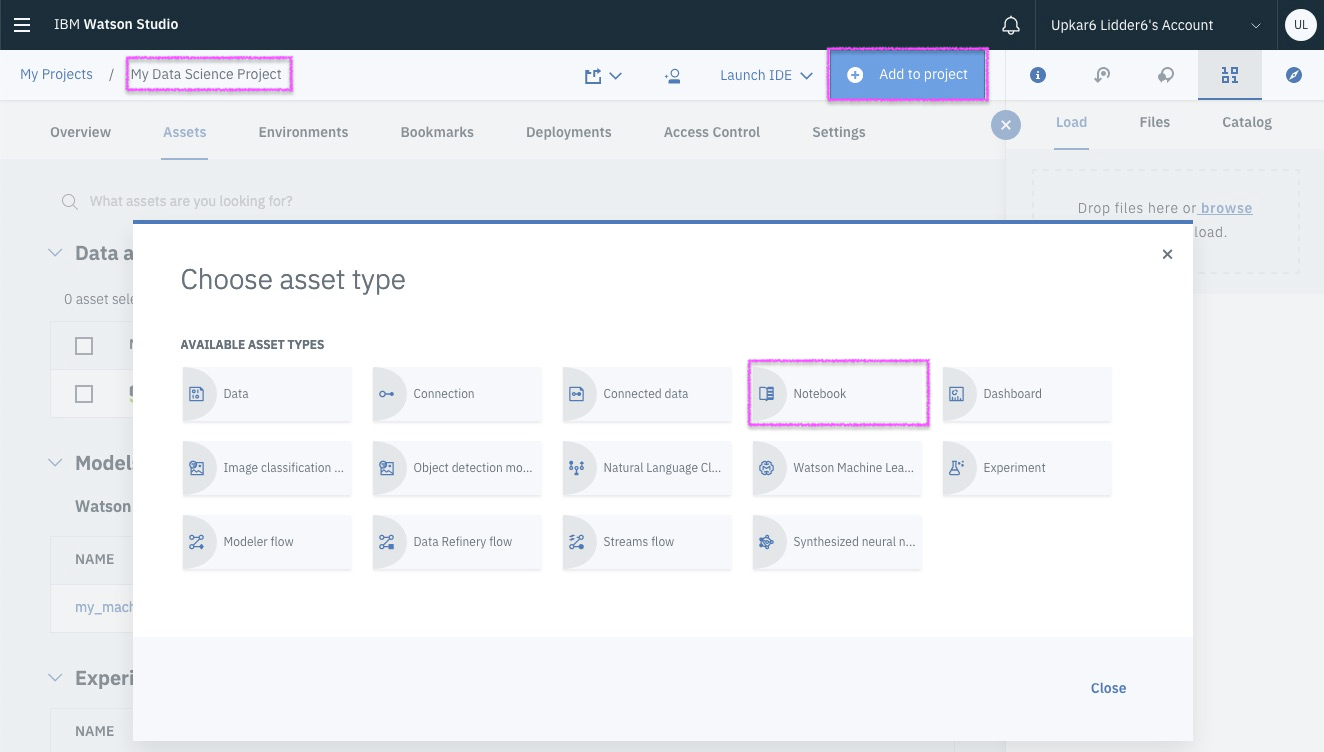The height and width of the screenshot is (752, 1324).
Task: Click the compass icon in toolbar
Action: tap(1294, 75)
